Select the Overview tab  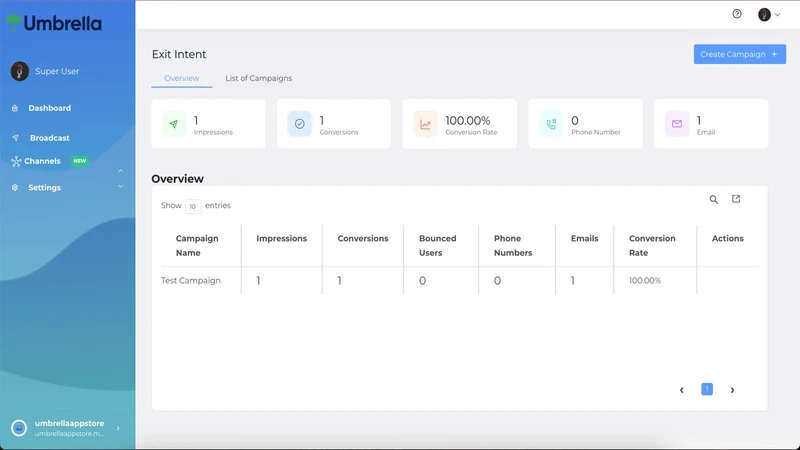pos(182,78)
